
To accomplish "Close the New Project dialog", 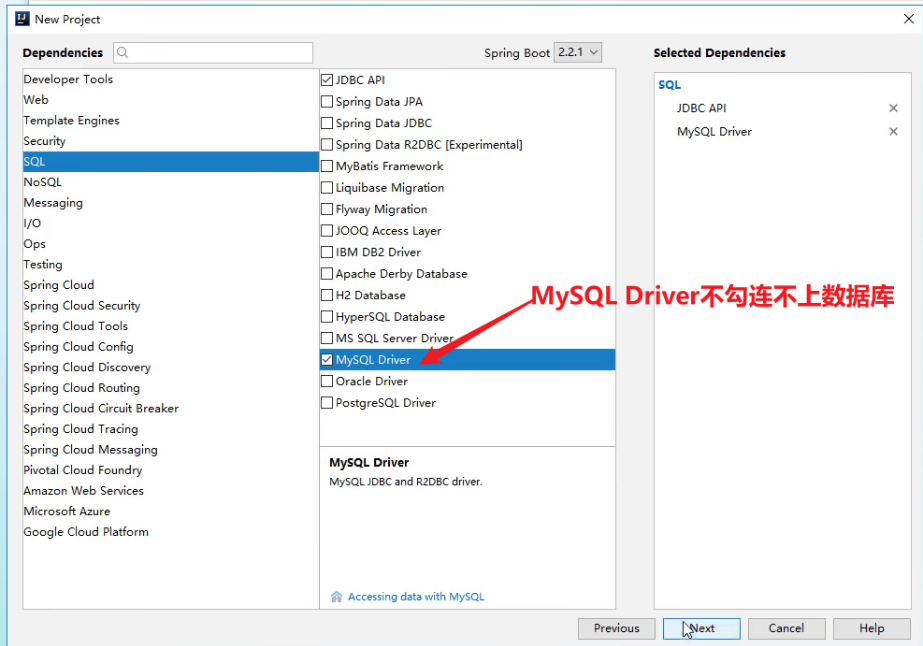I will [908, 19].
